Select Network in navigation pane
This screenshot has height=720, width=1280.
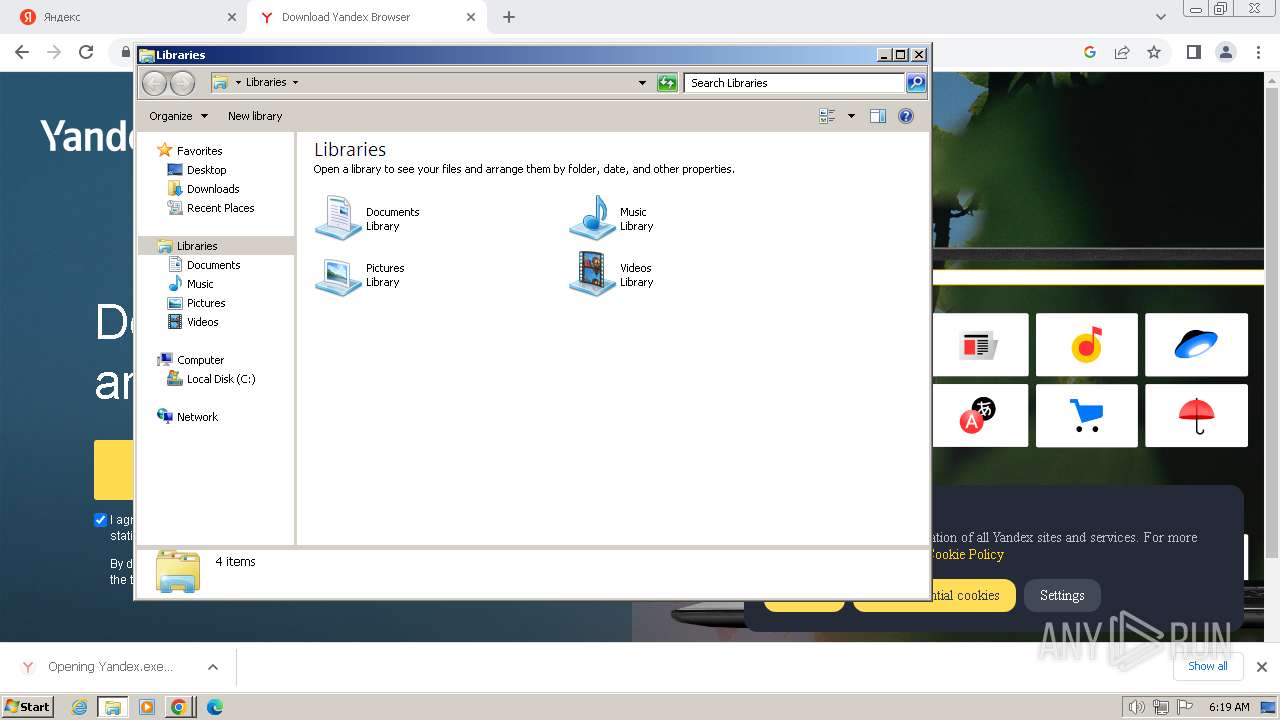(x=197, y=417)
